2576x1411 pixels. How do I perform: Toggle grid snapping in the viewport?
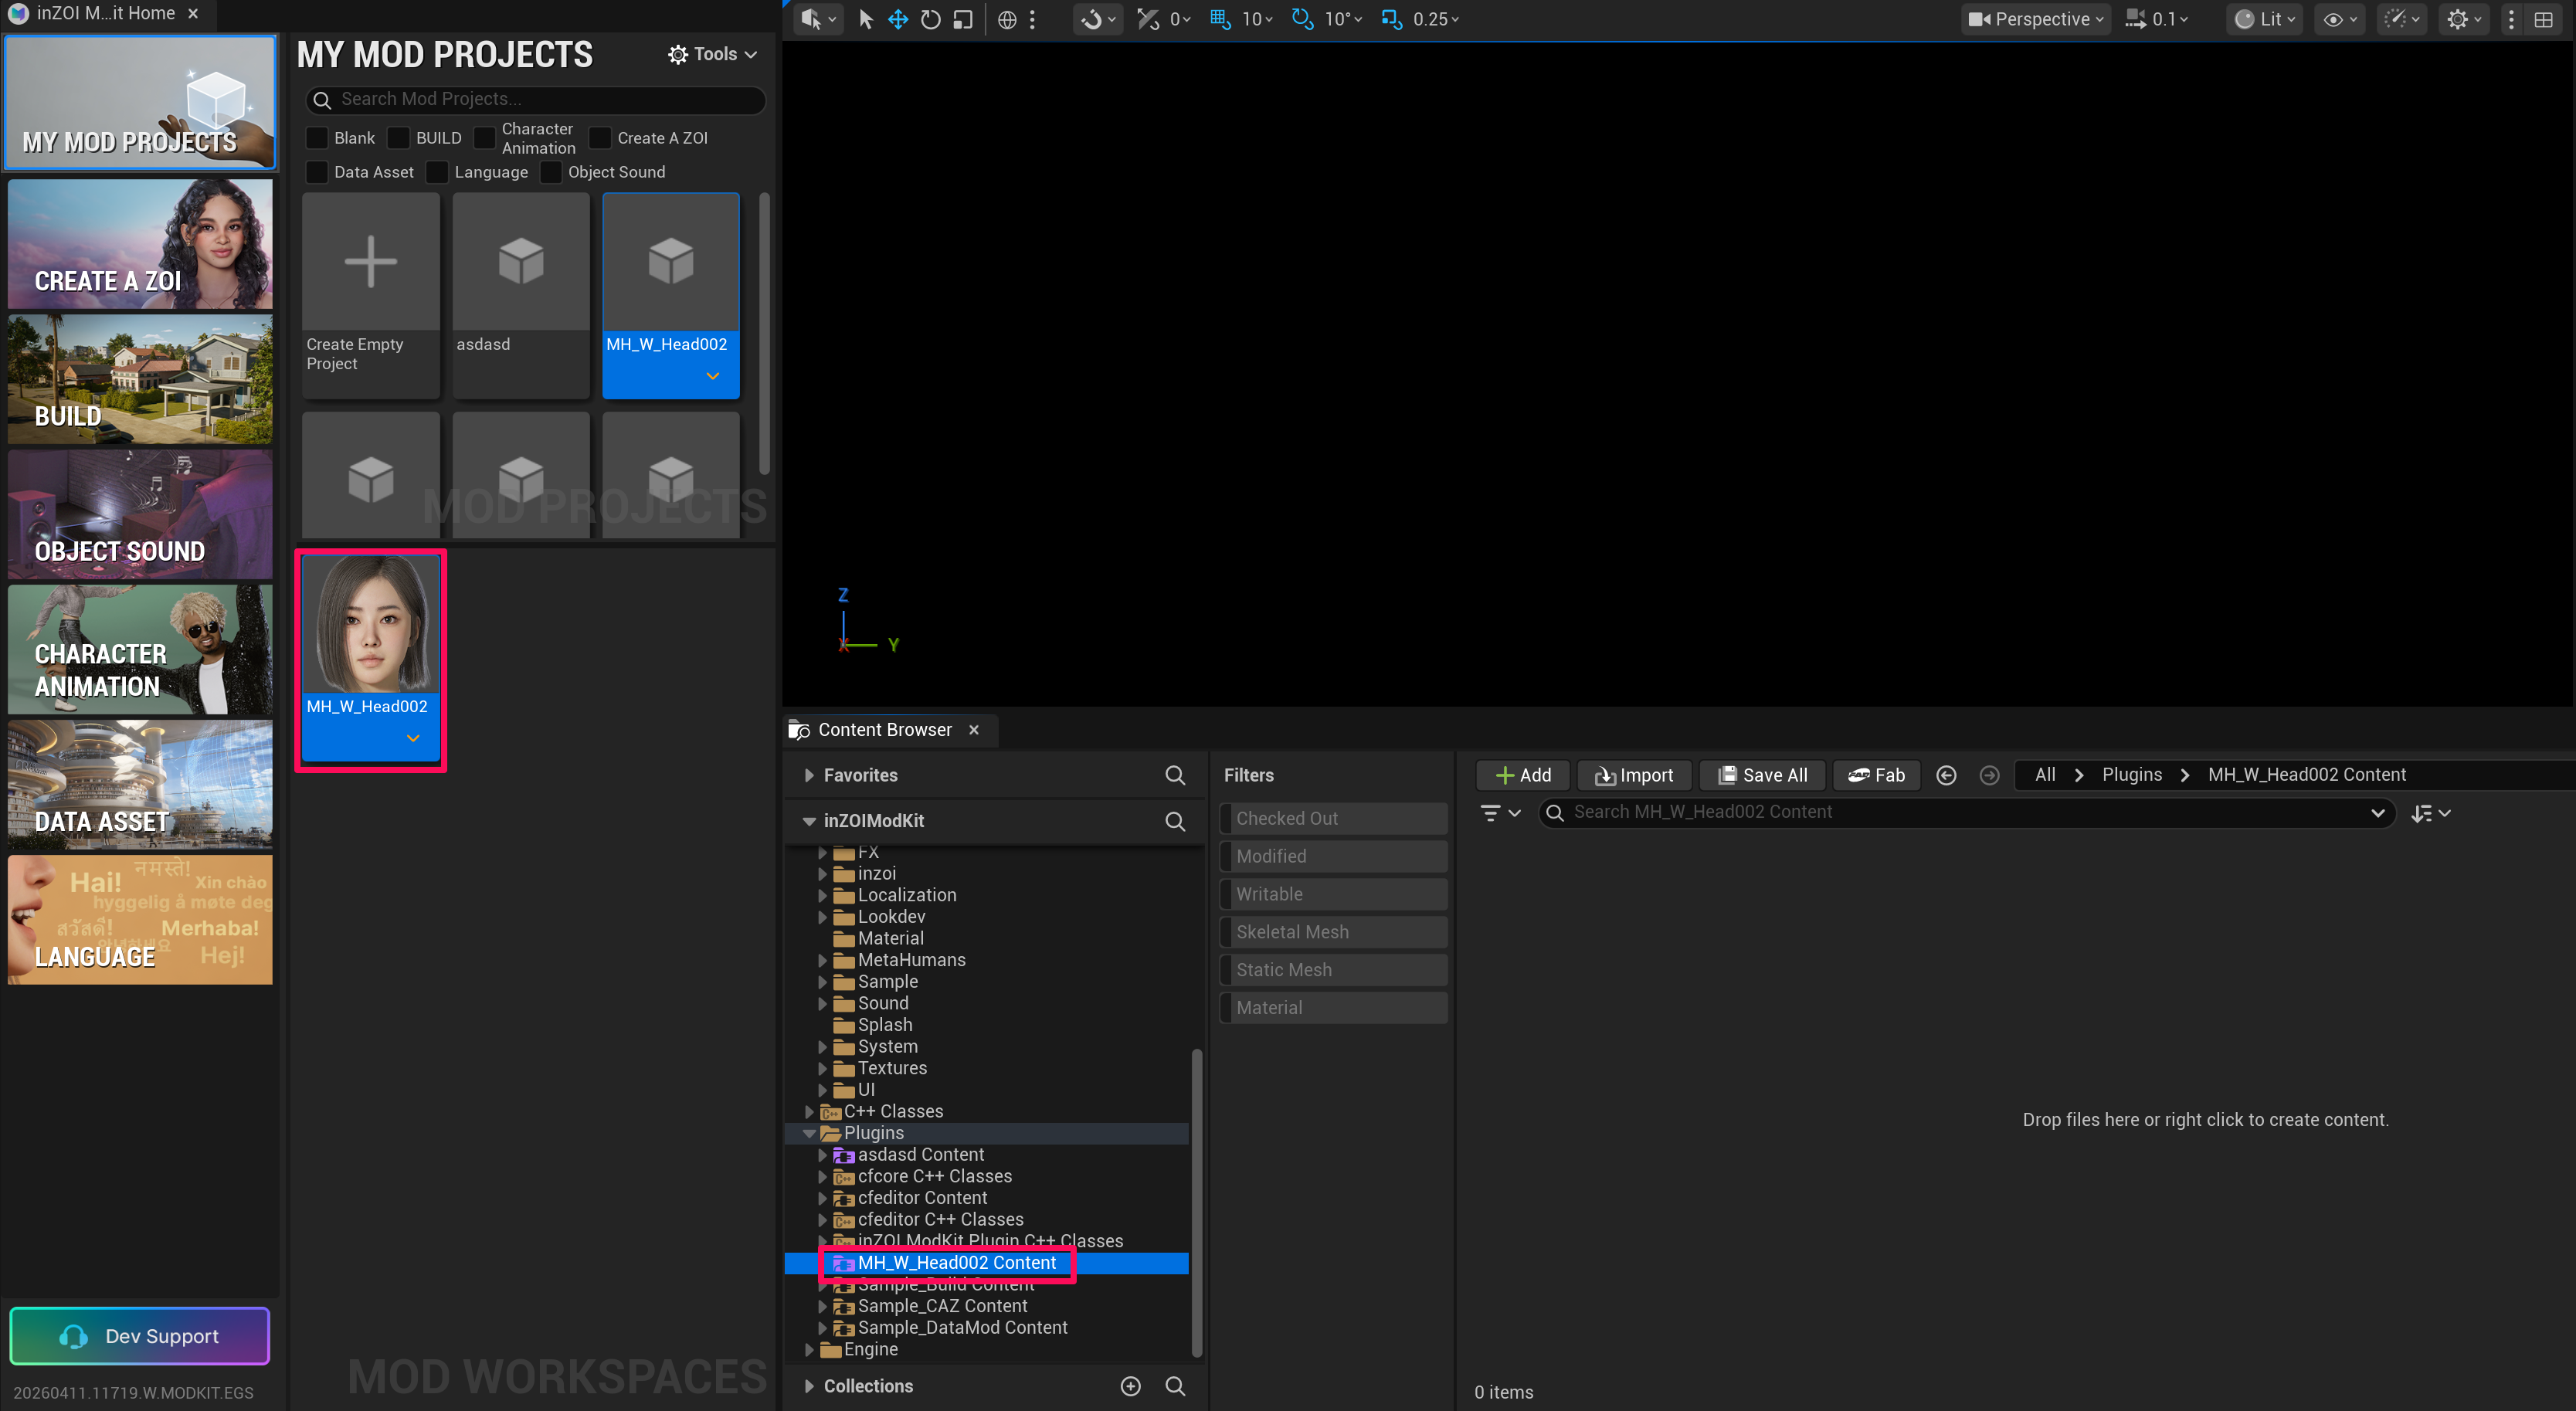pos(1219,19)
